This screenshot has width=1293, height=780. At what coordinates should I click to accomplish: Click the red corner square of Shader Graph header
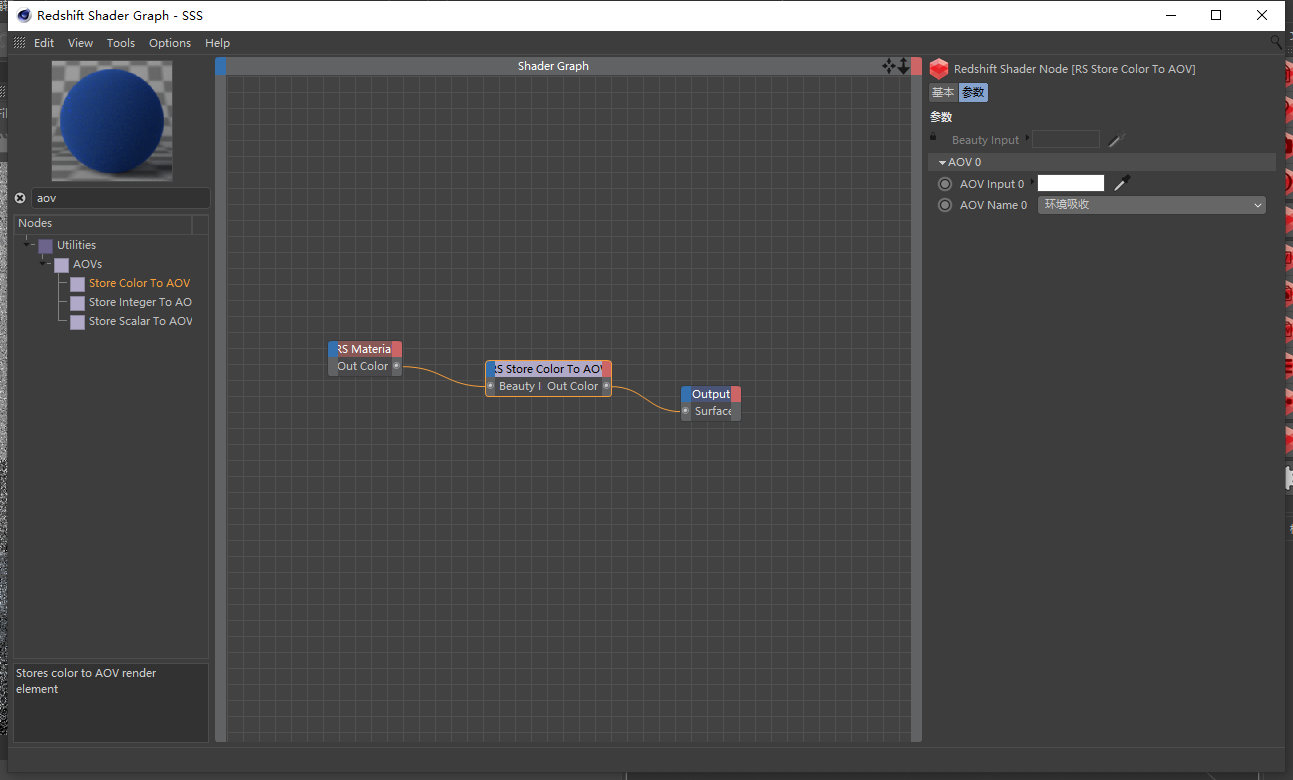[916, 66]
